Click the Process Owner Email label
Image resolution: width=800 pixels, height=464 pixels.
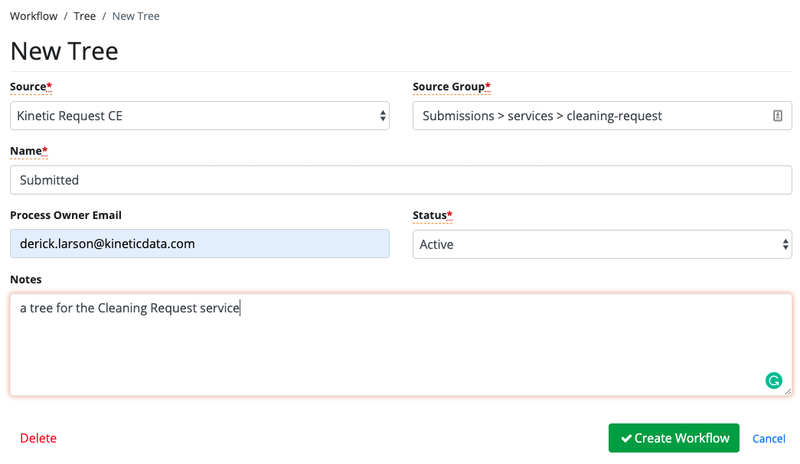(66, 215)
